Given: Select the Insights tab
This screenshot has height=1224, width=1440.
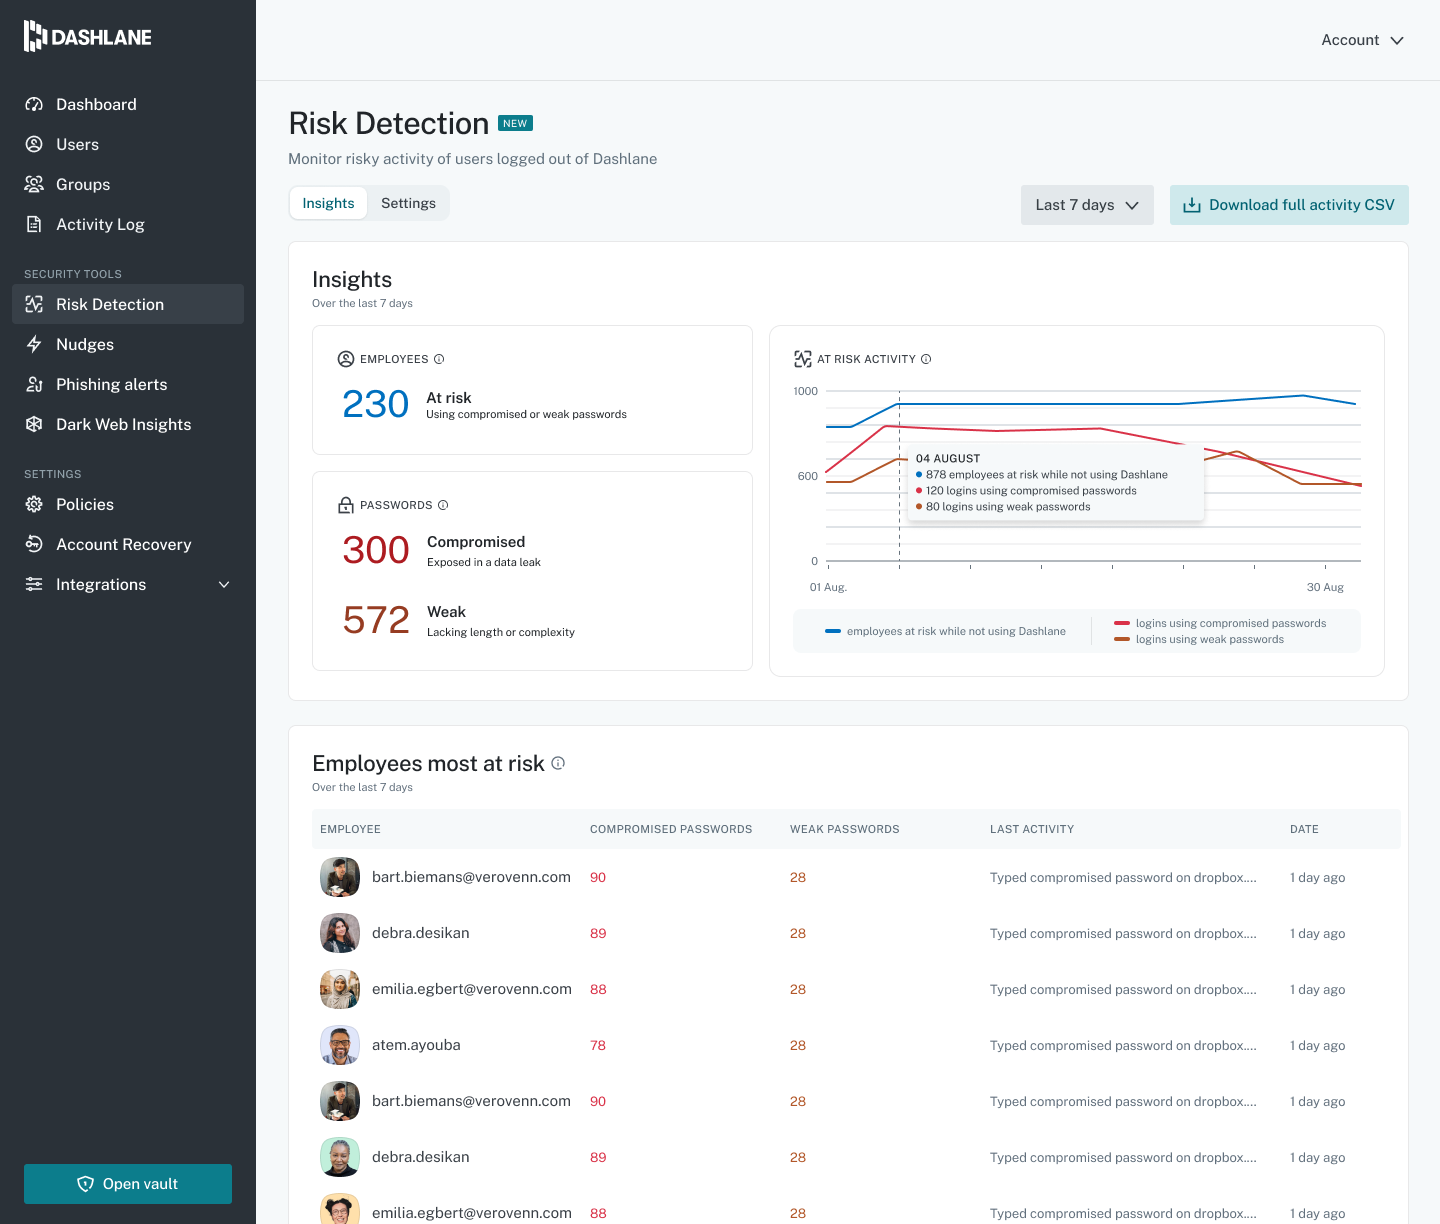Looking at the screenshot, I should click(x=328, y=203).
